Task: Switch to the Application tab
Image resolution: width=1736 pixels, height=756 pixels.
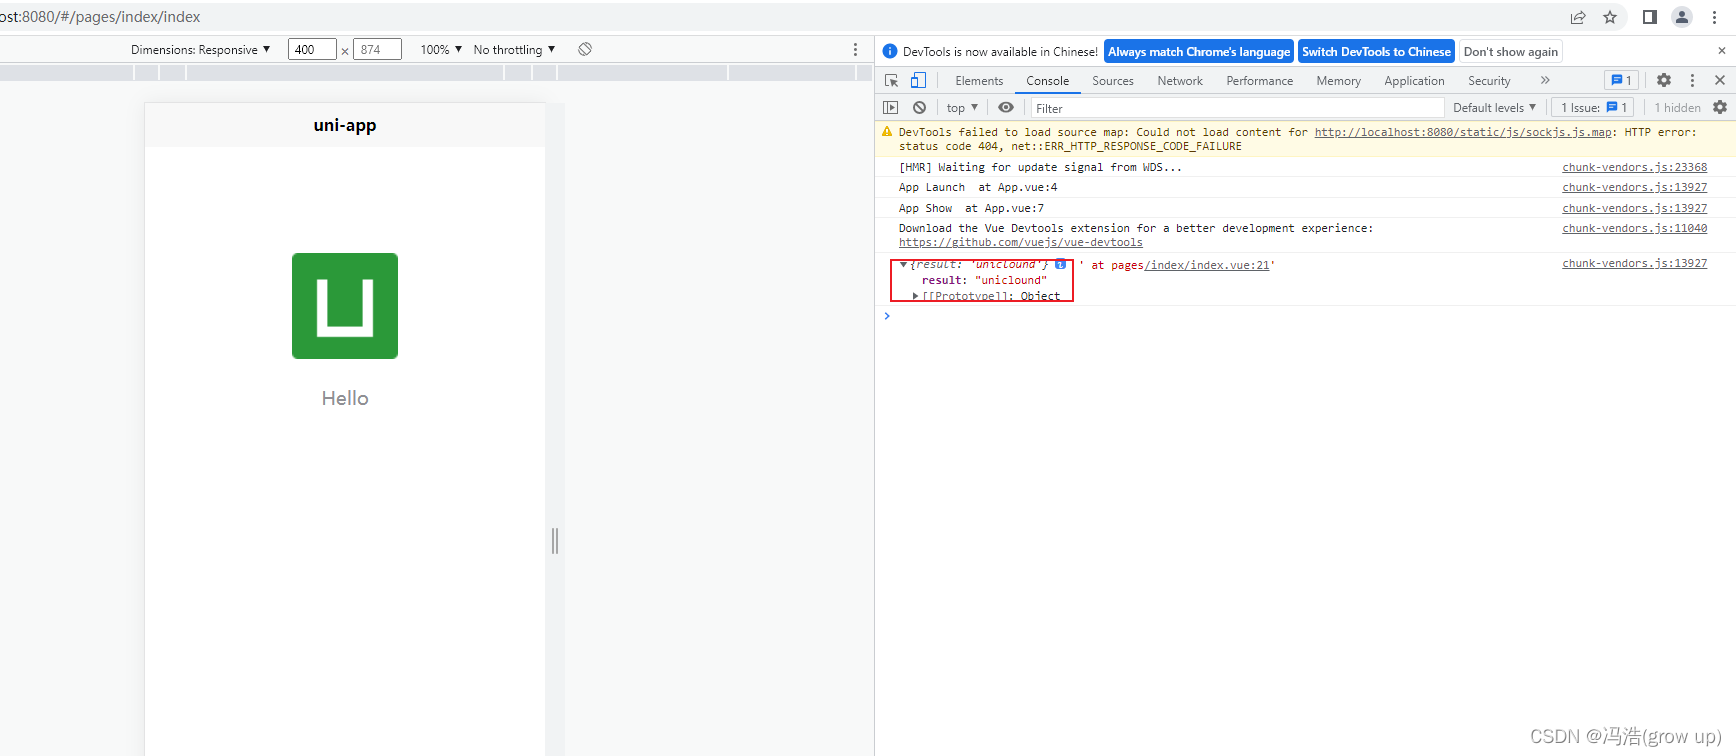Action: 1414,81
